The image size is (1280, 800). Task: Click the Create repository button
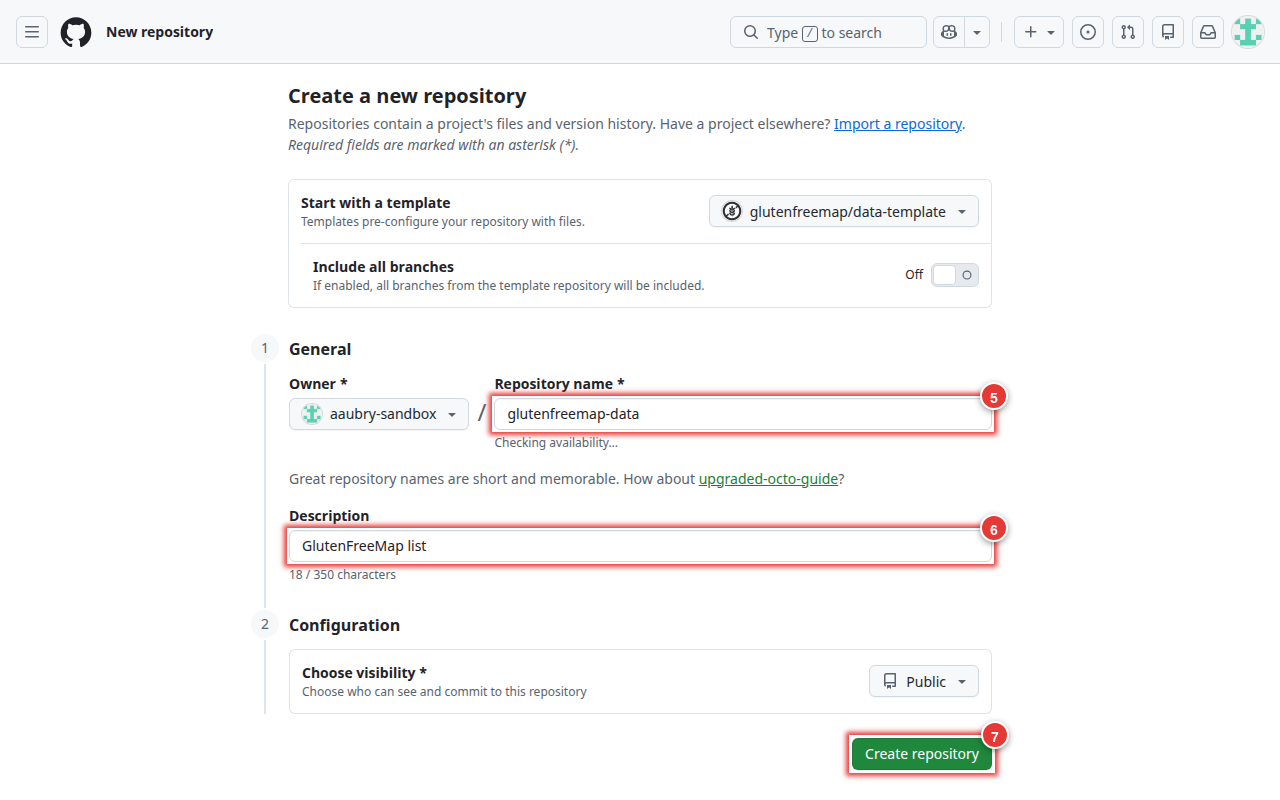922,754
